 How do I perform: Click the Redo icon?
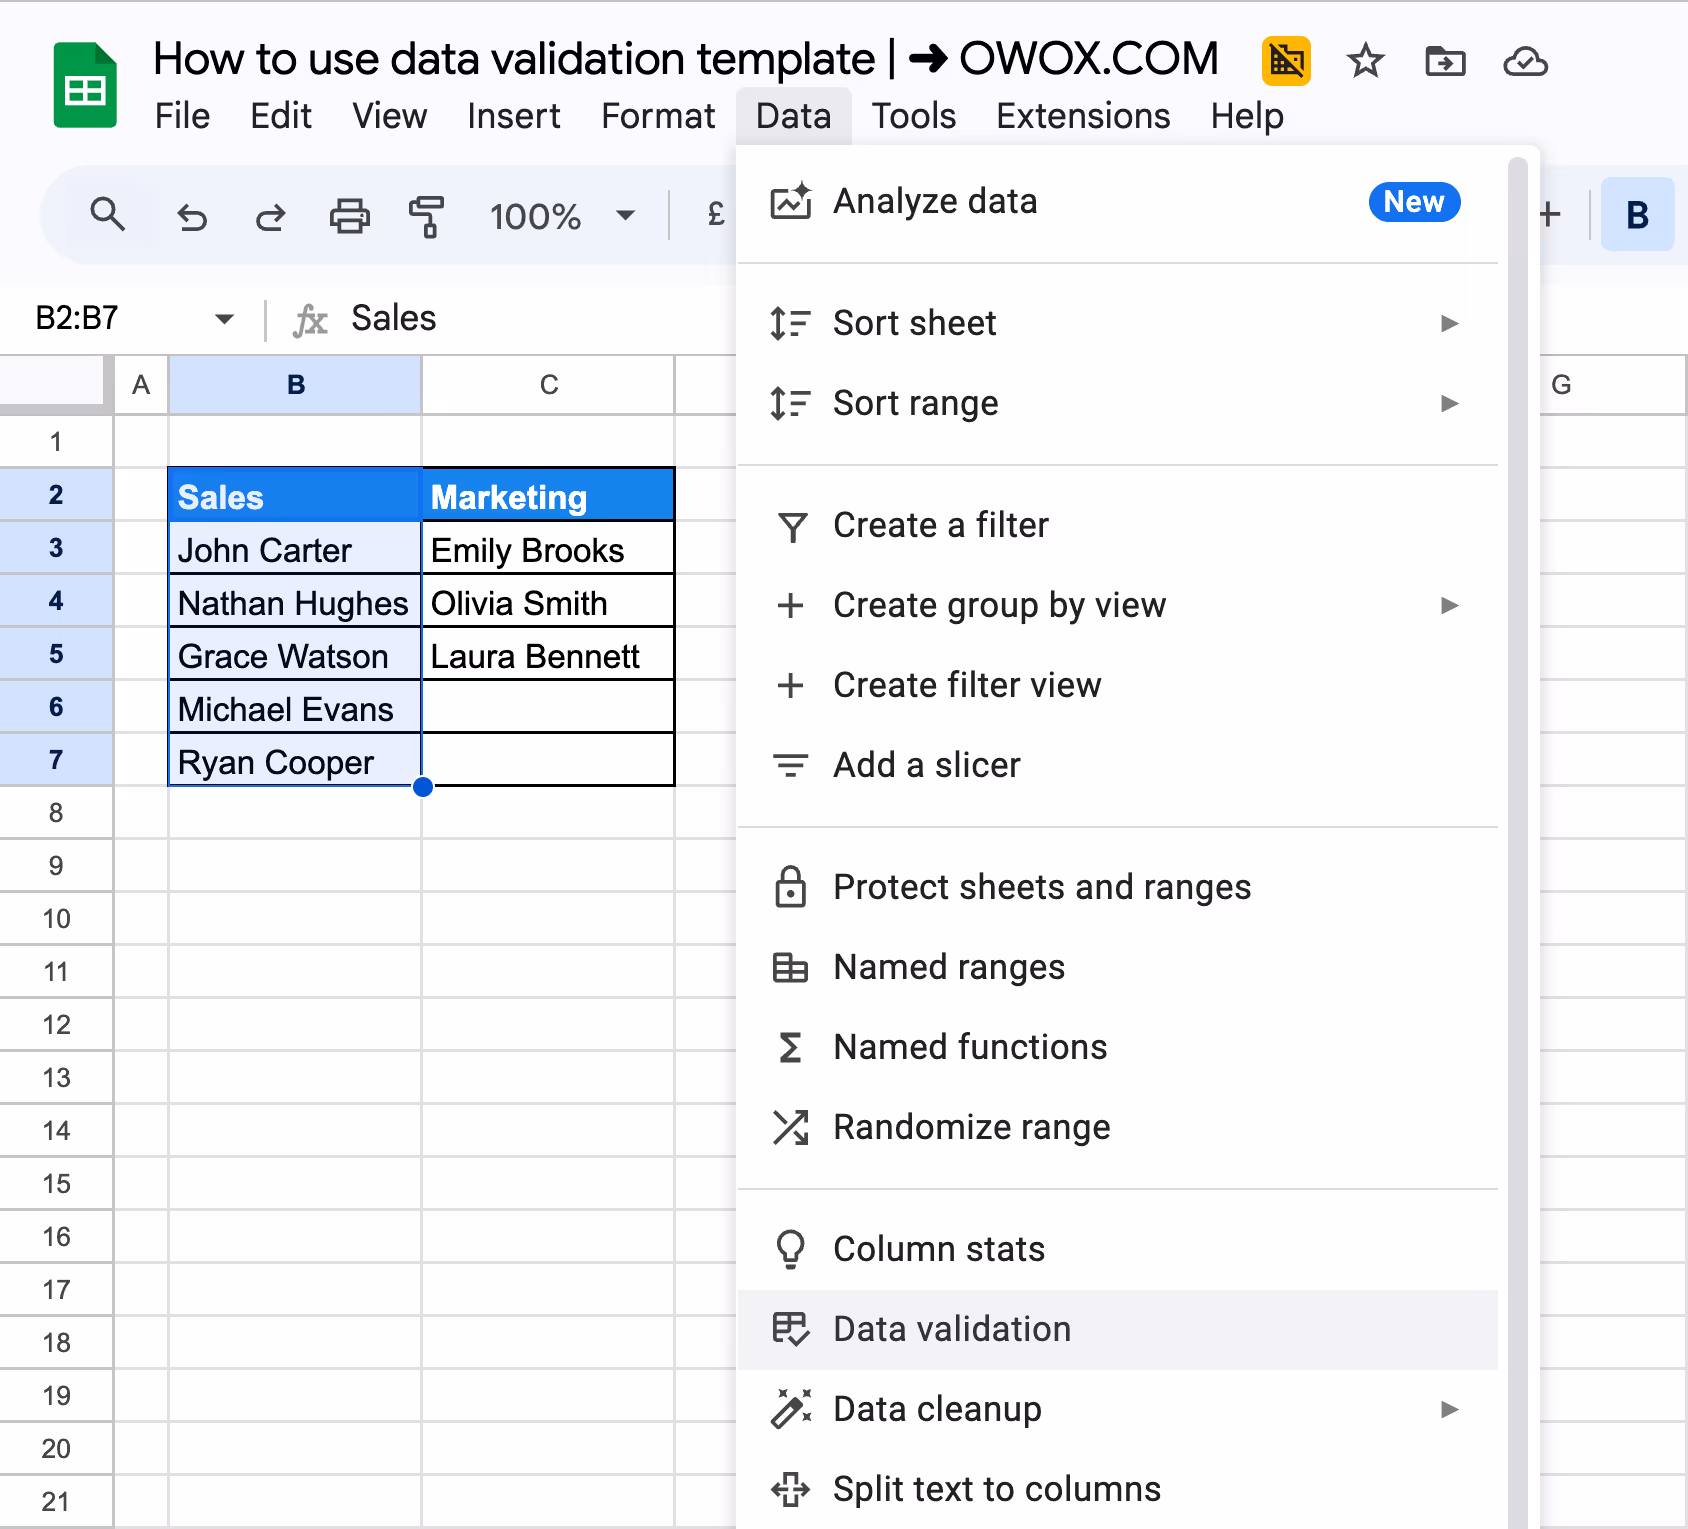click(269, 215)
